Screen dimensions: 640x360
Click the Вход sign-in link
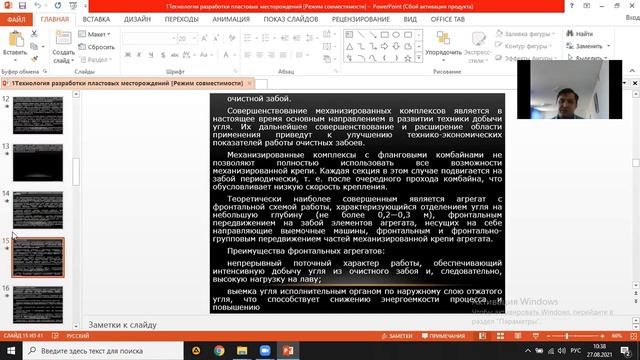[x=633, y=18]
